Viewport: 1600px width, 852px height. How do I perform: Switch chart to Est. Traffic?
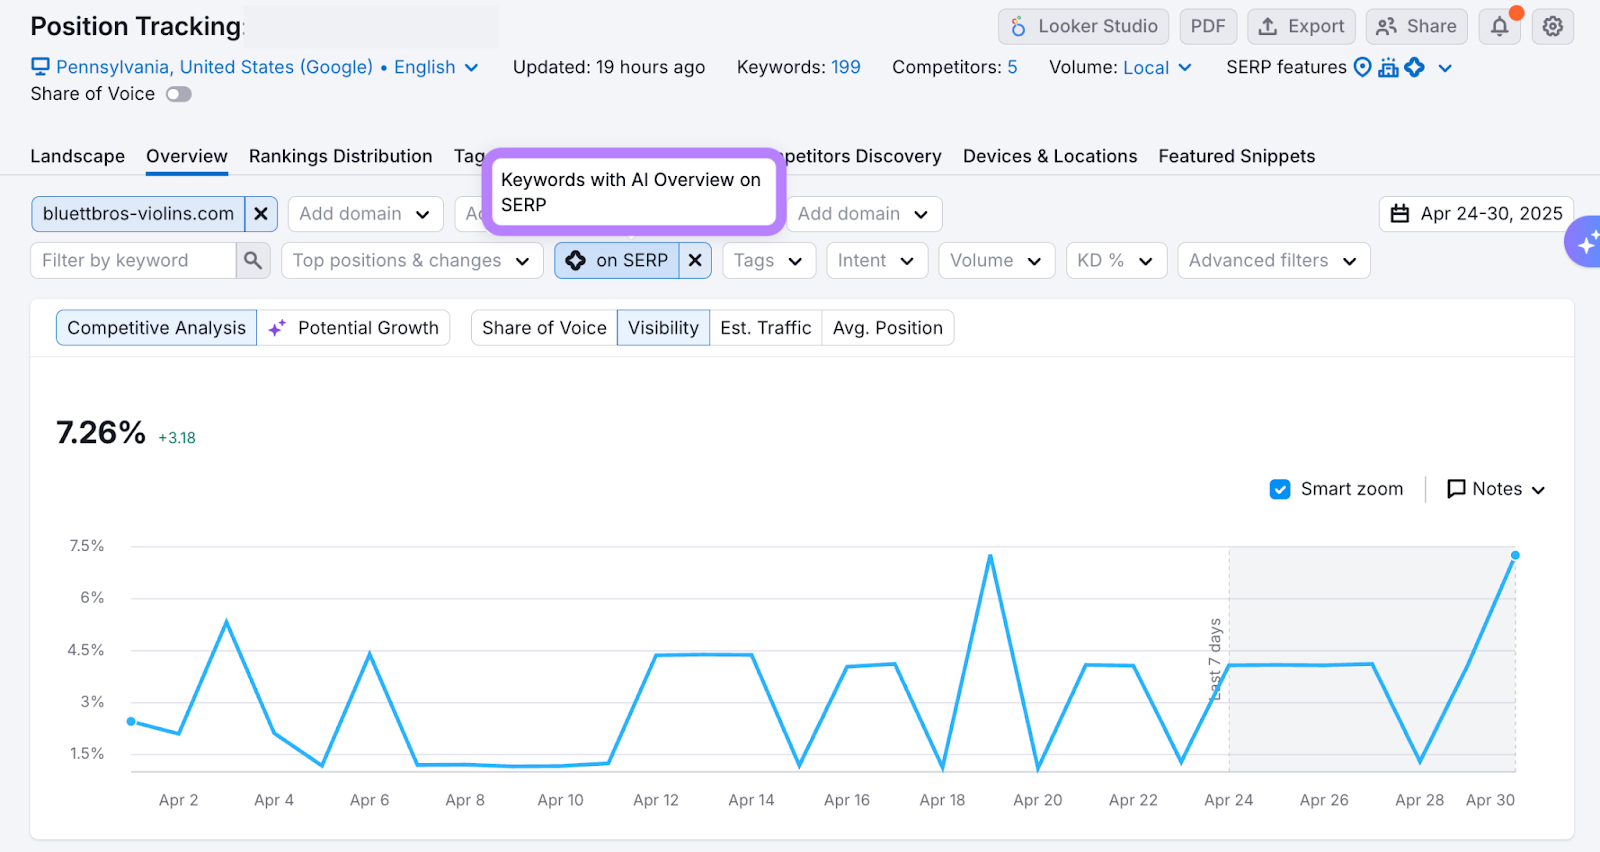[766, 328]
